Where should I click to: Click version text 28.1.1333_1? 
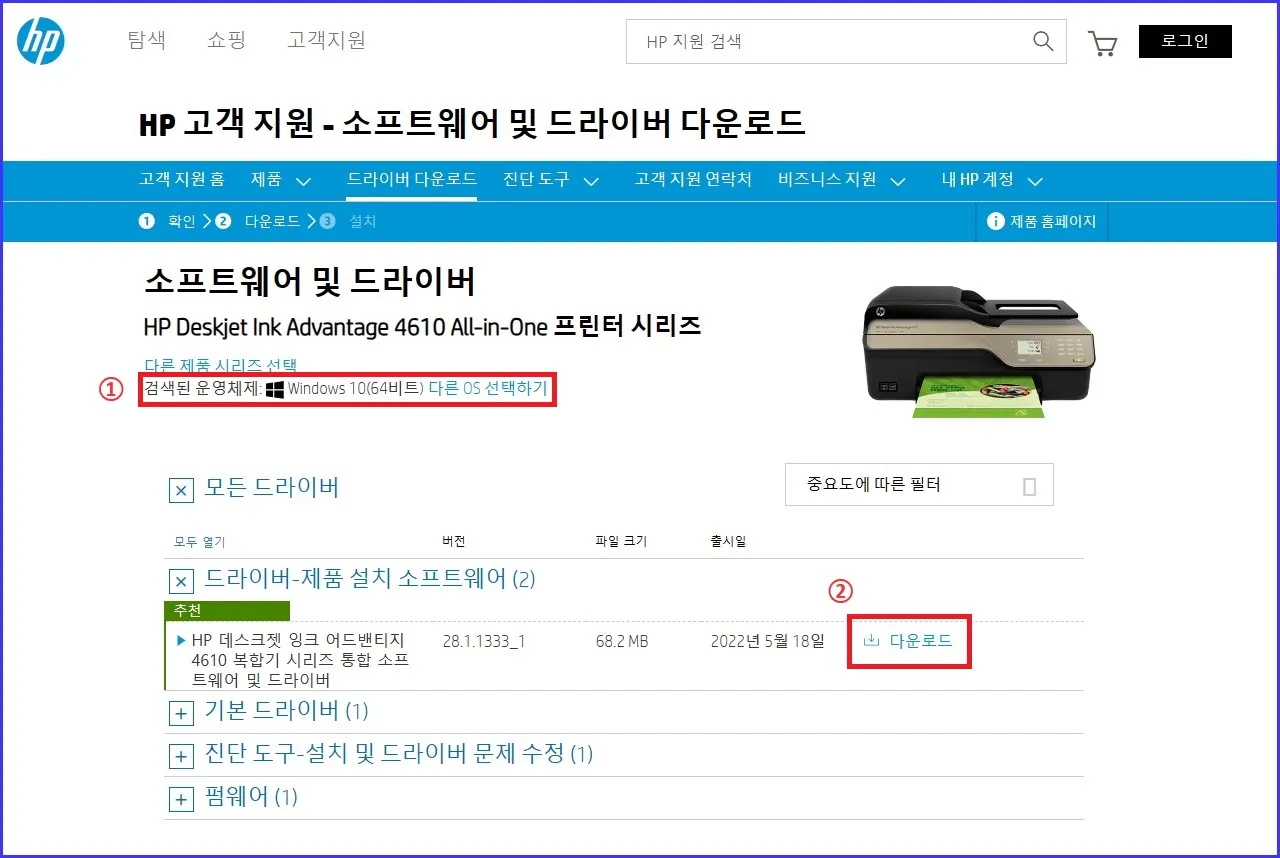484,641
